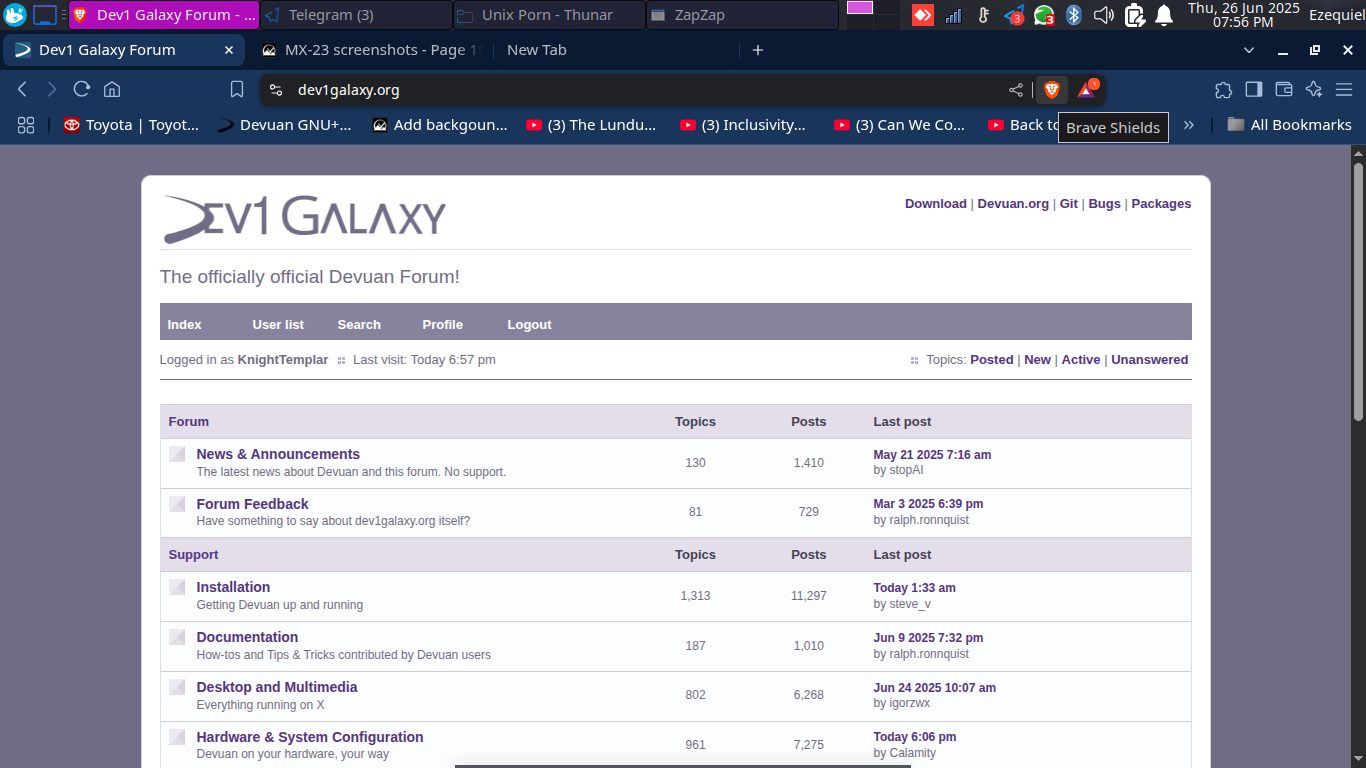Reload the page
The height and width of the screenshot is (768, 1366).
[82, 89]
